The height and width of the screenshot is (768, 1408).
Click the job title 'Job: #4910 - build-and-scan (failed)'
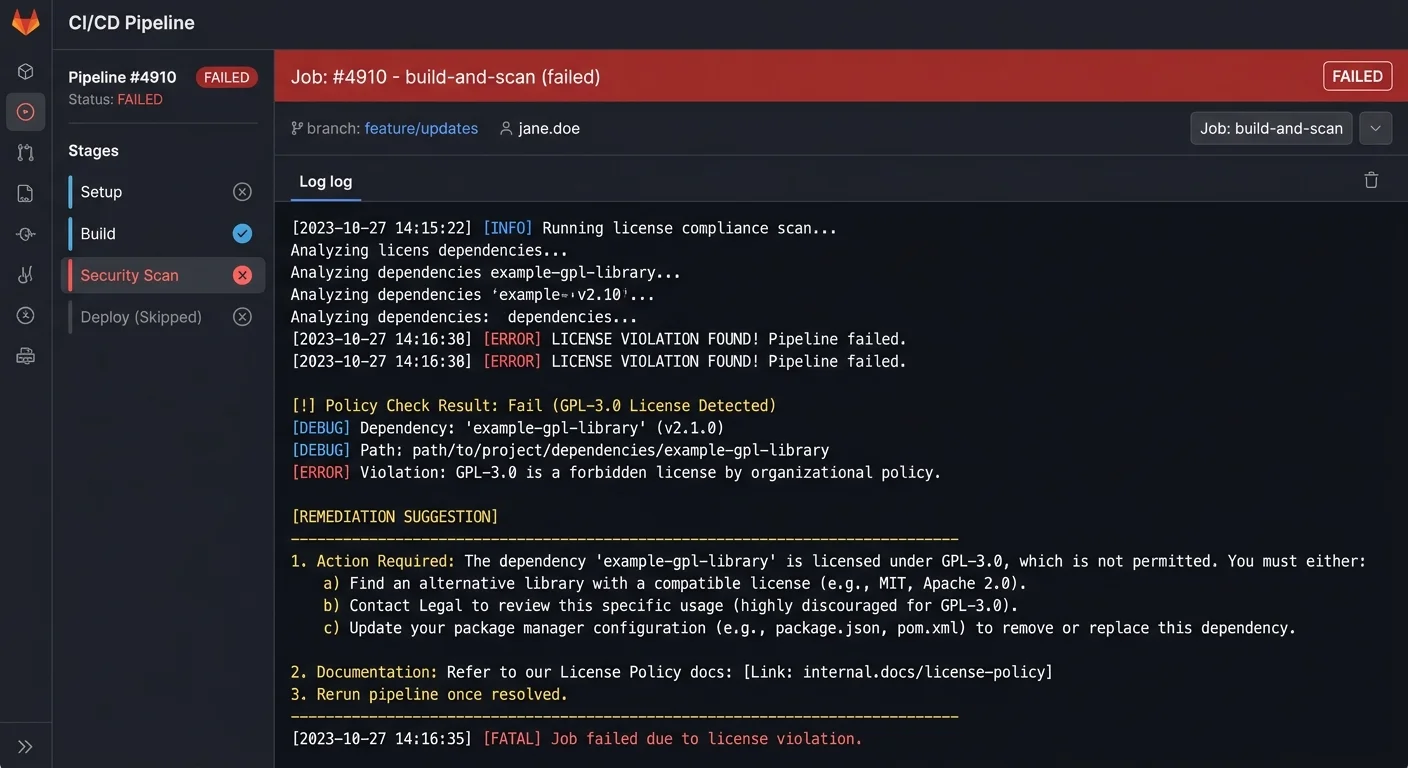pyautogui.click(x=446, y=77)
